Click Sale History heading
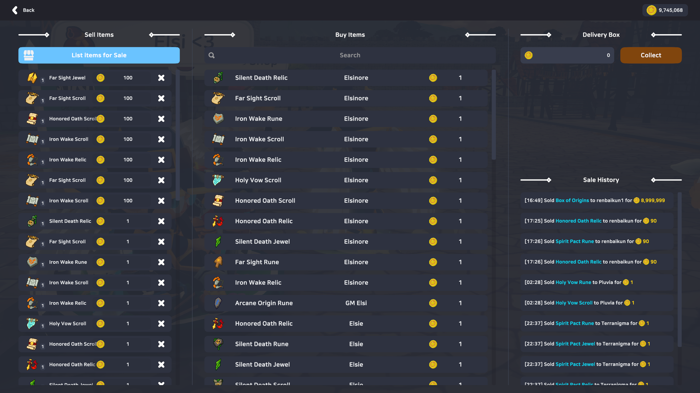 click(601, 180)
